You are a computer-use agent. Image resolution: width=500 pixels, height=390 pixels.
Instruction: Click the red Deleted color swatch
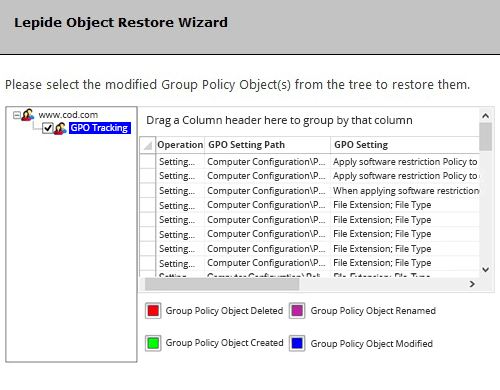coord(153,311)
